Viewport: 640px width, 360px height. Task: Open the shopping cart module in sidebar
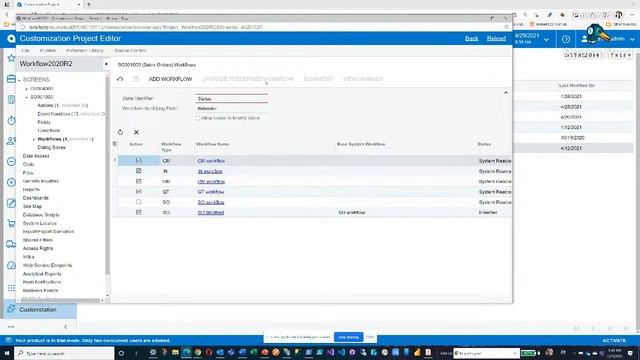tap(11, 224)
